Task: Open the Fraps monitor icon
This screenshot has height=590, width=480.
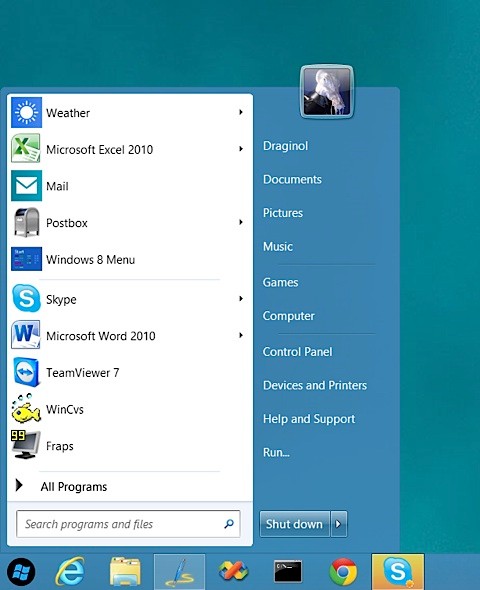Action: click(x=26, y=444)
